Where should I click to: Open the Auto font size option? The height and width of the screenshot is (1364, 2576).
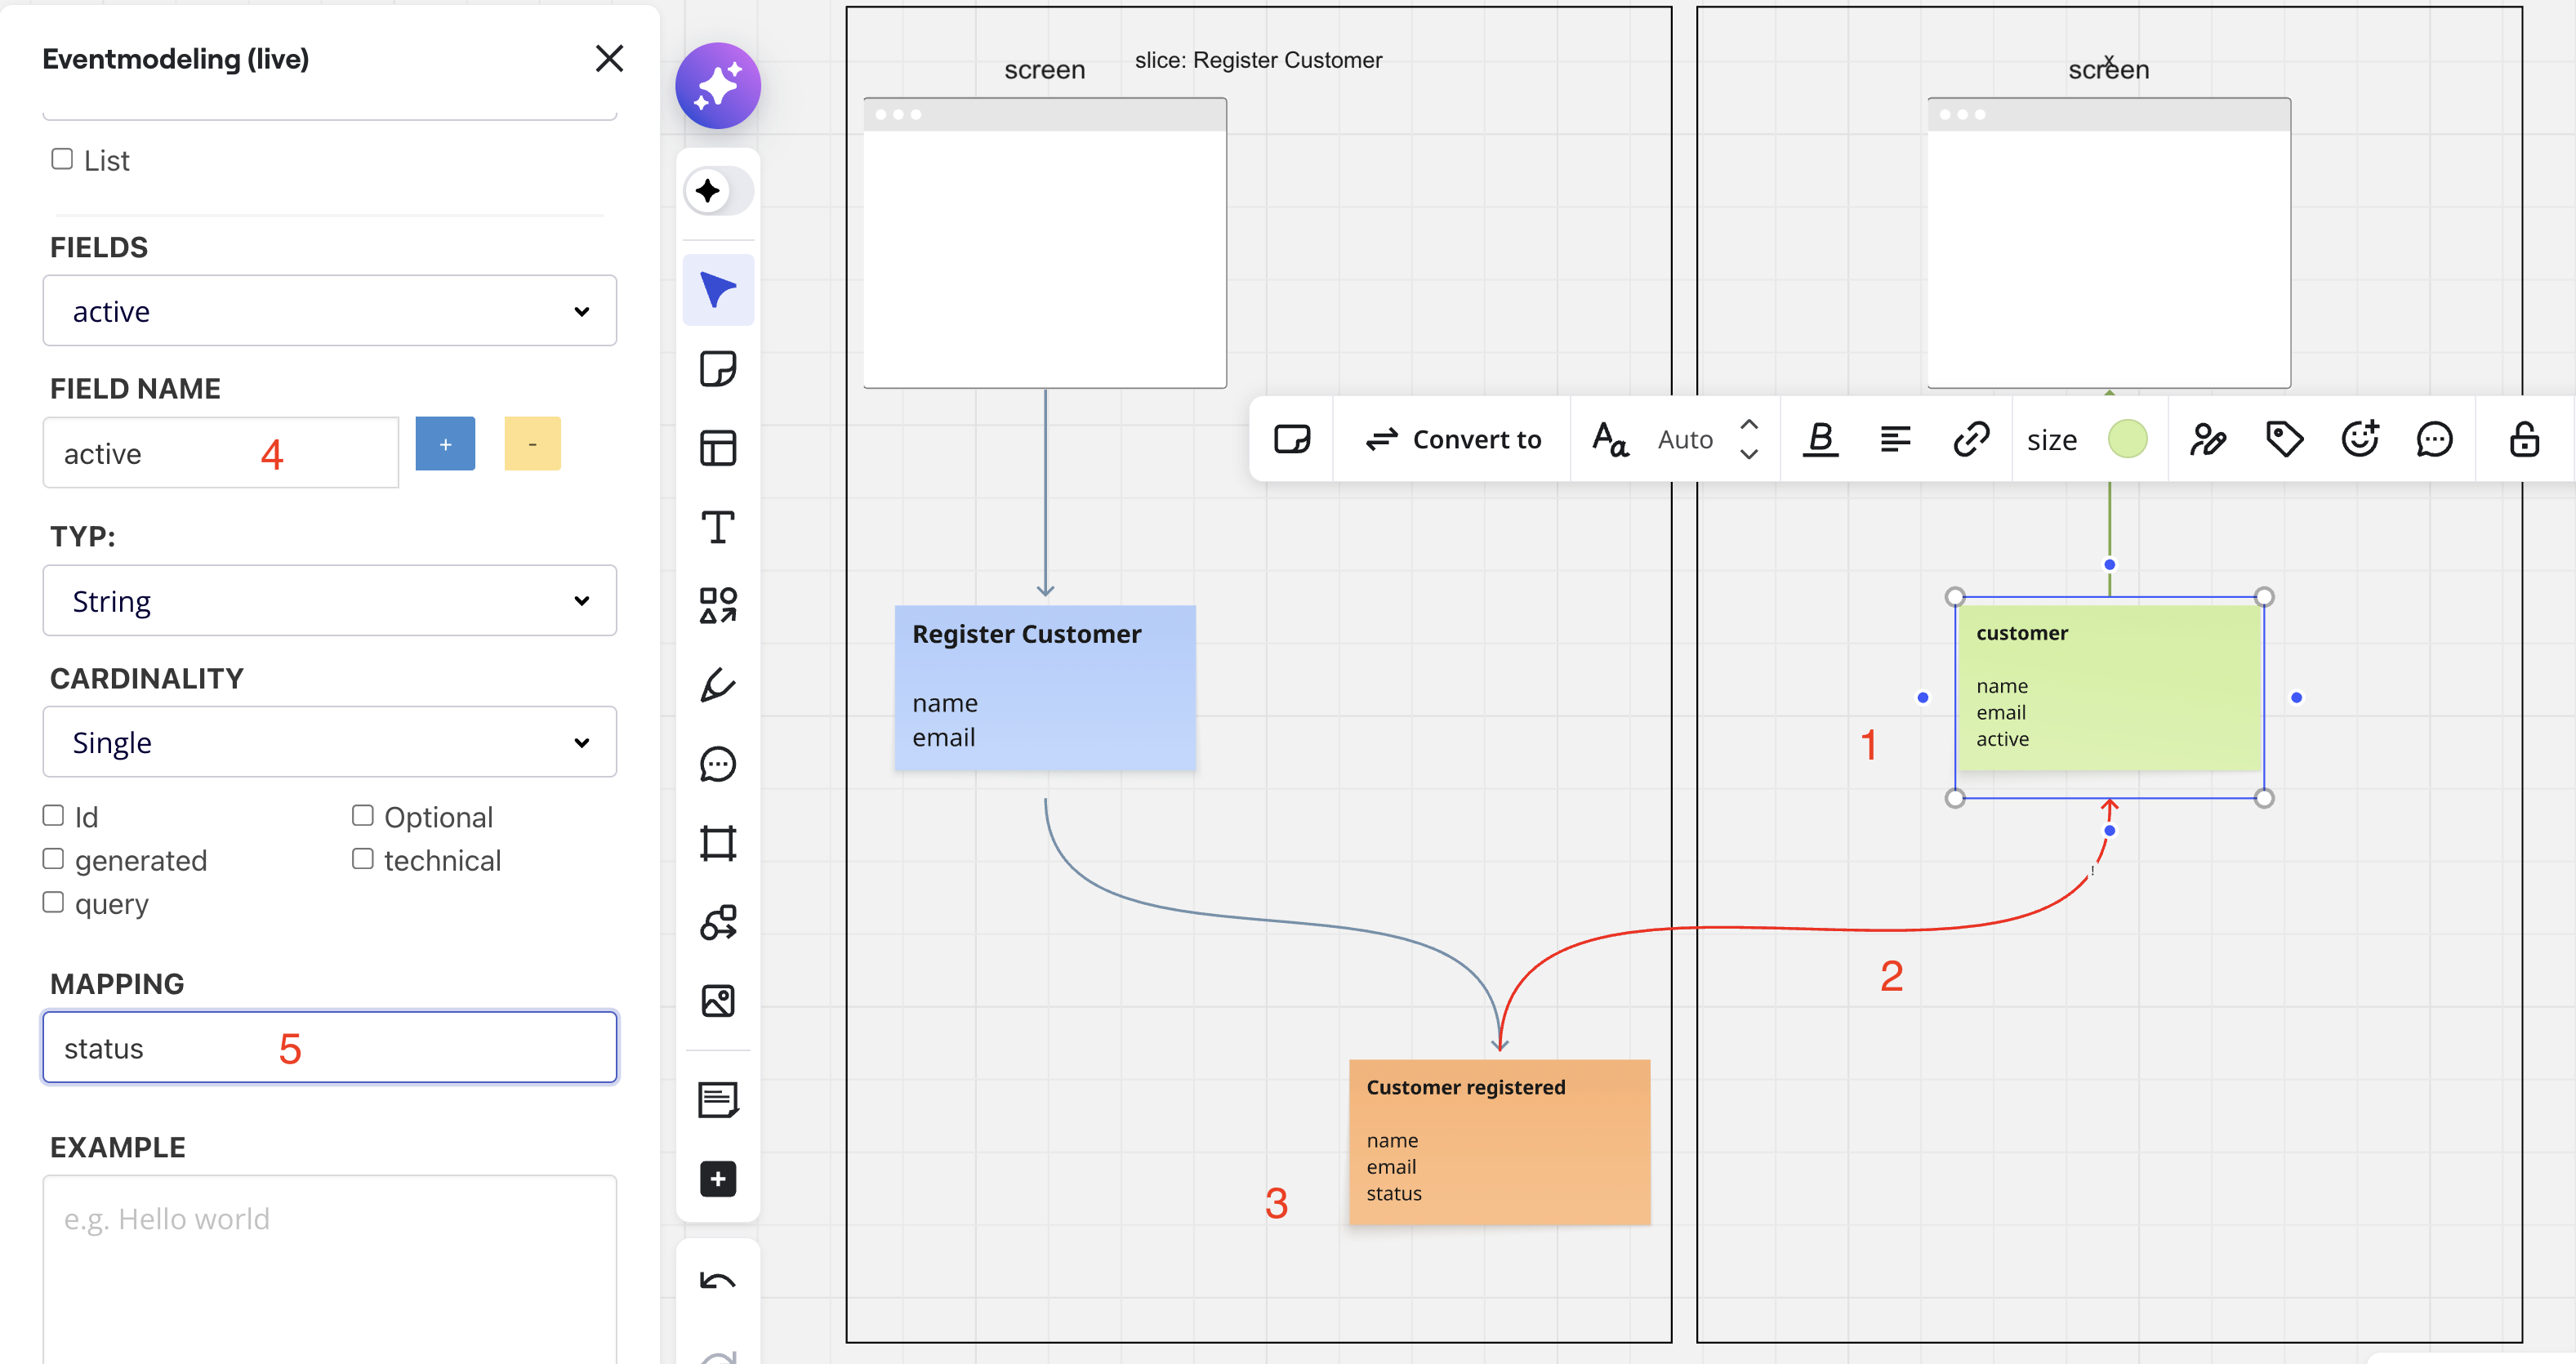pos(1685,439)
